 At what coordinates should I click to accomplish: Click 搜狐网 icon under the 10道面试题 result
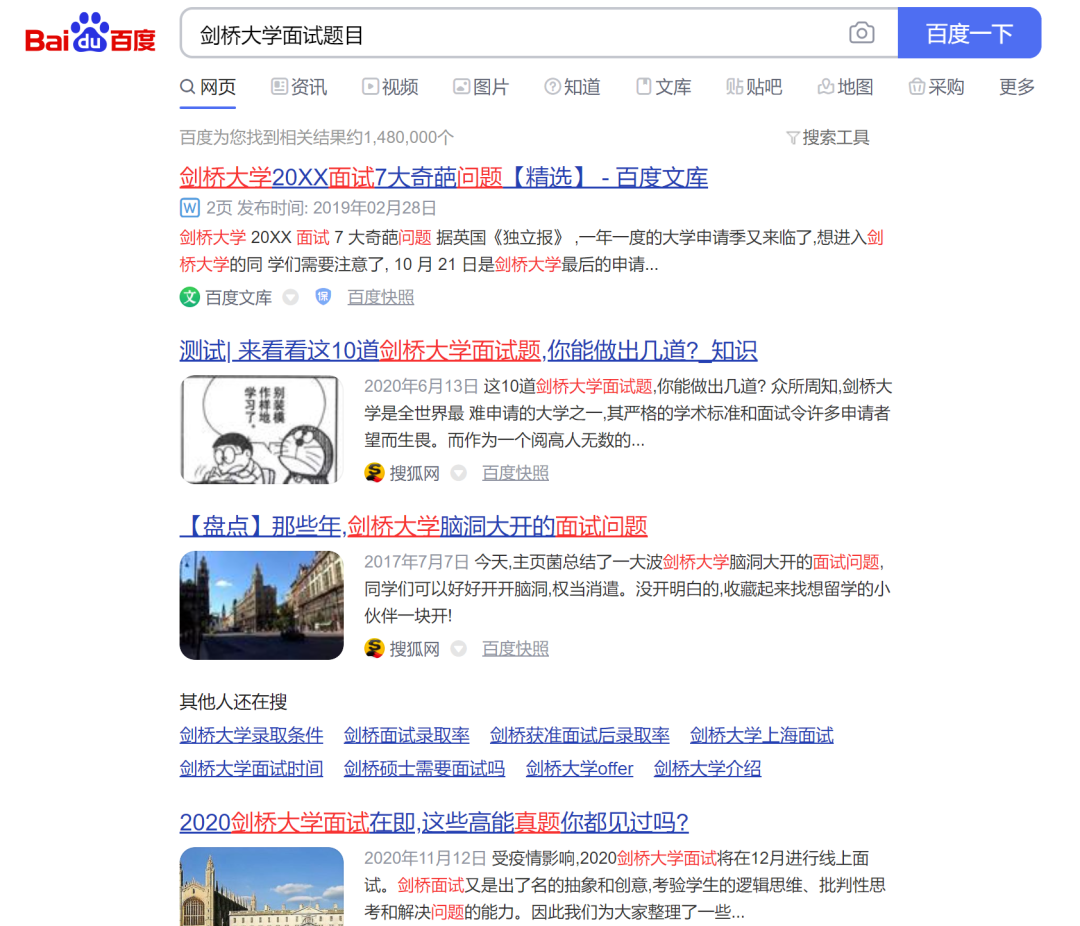[x=374, y=473]
